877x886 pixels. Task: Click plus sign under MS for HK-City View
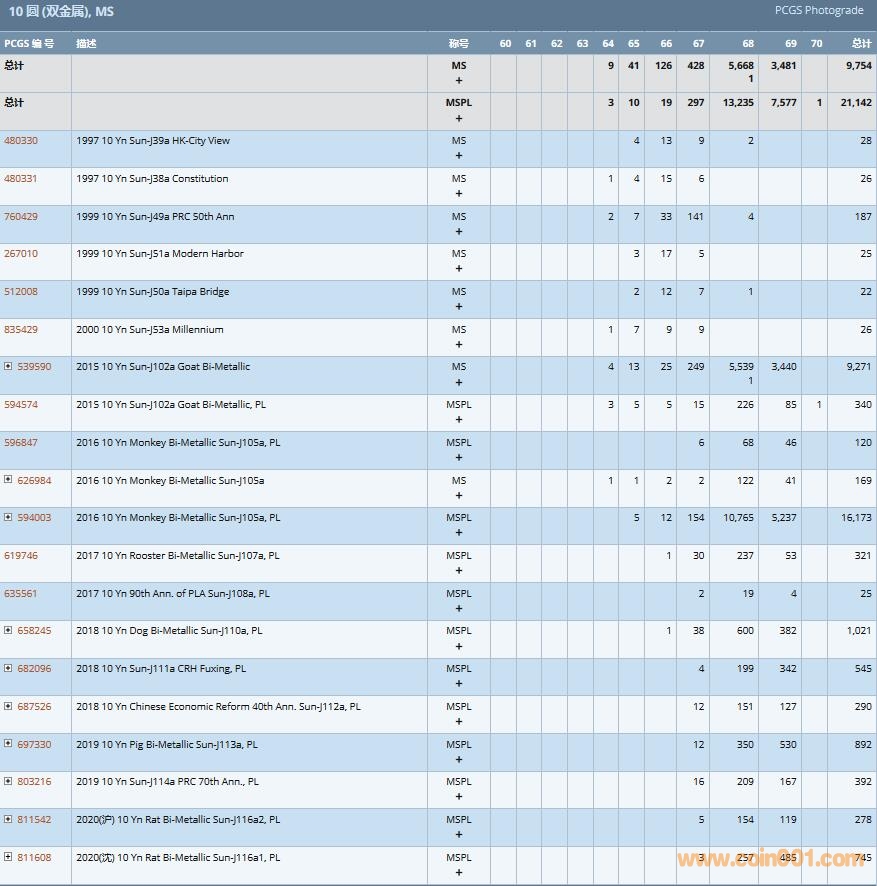459,156
